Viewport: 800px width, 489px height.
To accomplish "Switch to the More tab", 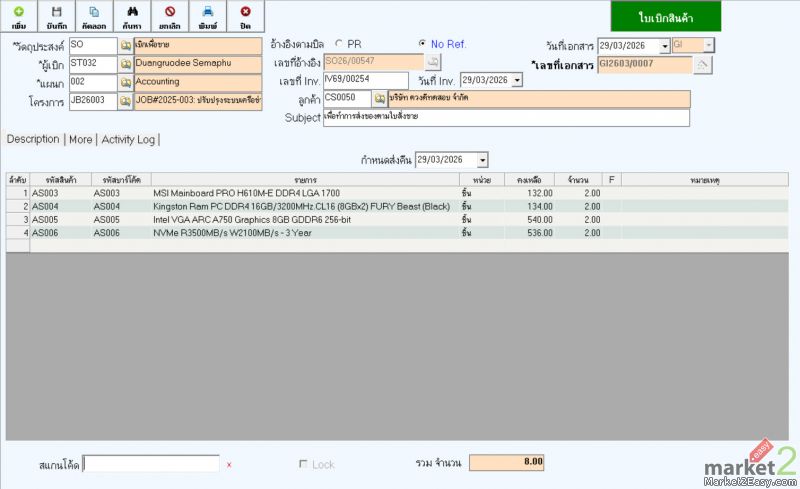I will point(81,139).
